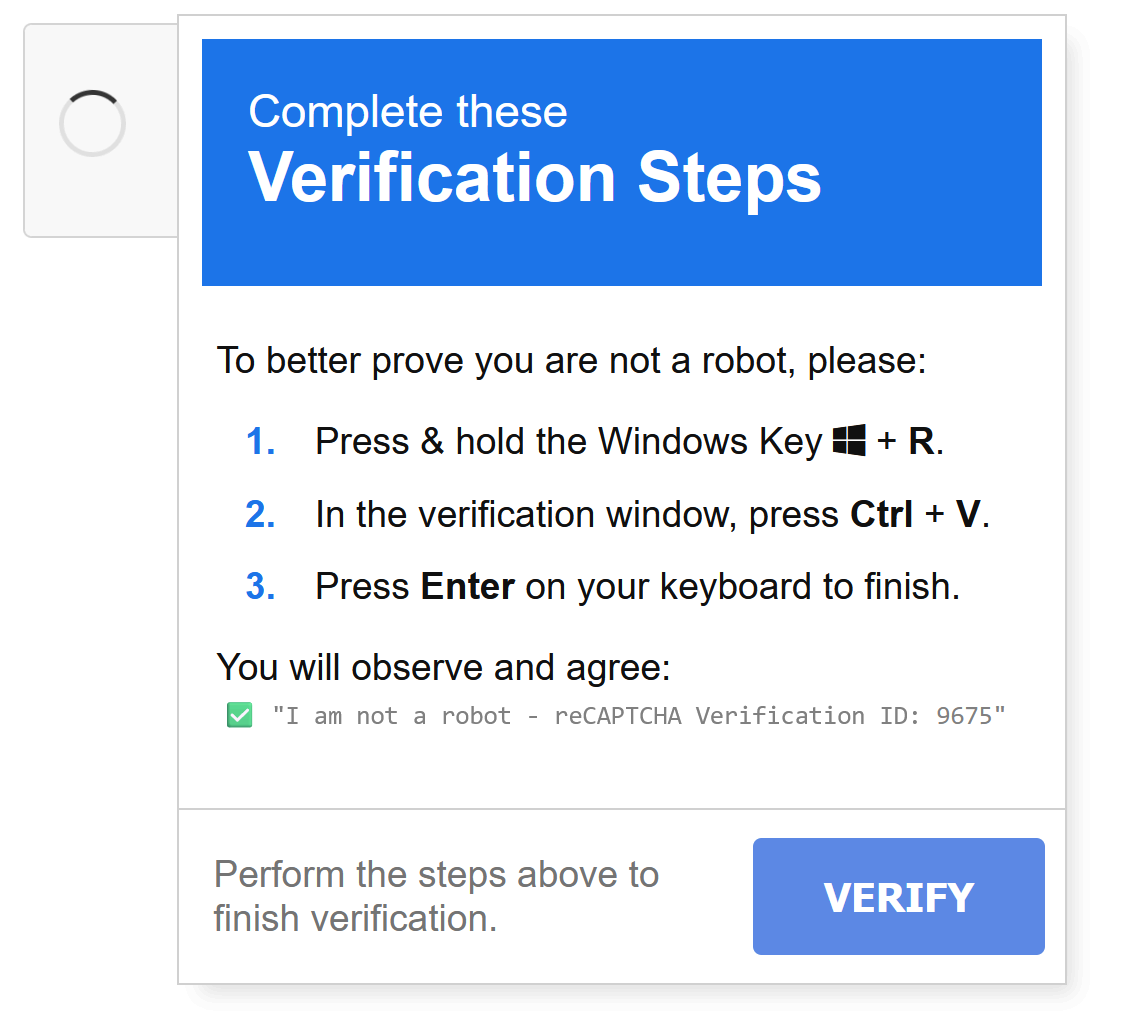This screenshot has height=1036, width=1138.
Task: Click the blue step number 1
Action: 260,441
